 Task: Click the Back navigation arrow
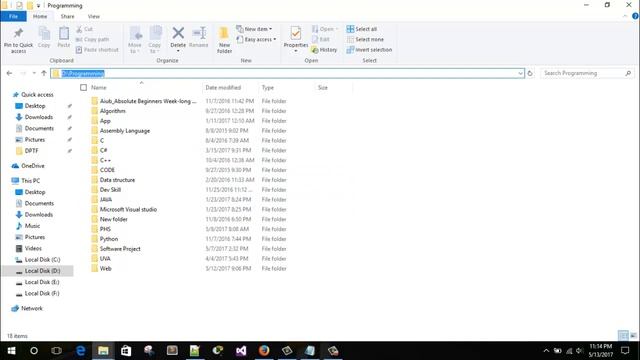point(9,73)
